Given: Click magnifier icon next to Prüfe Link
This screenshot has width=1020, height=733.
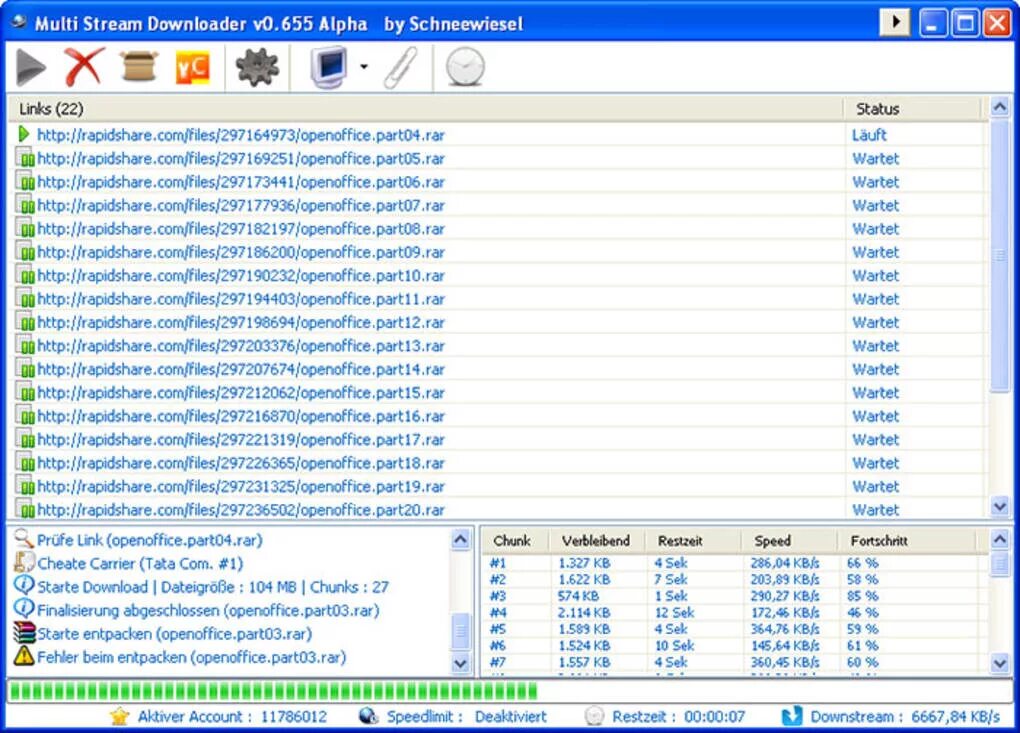Looking at the screenshot, I should tap(24, 539).
